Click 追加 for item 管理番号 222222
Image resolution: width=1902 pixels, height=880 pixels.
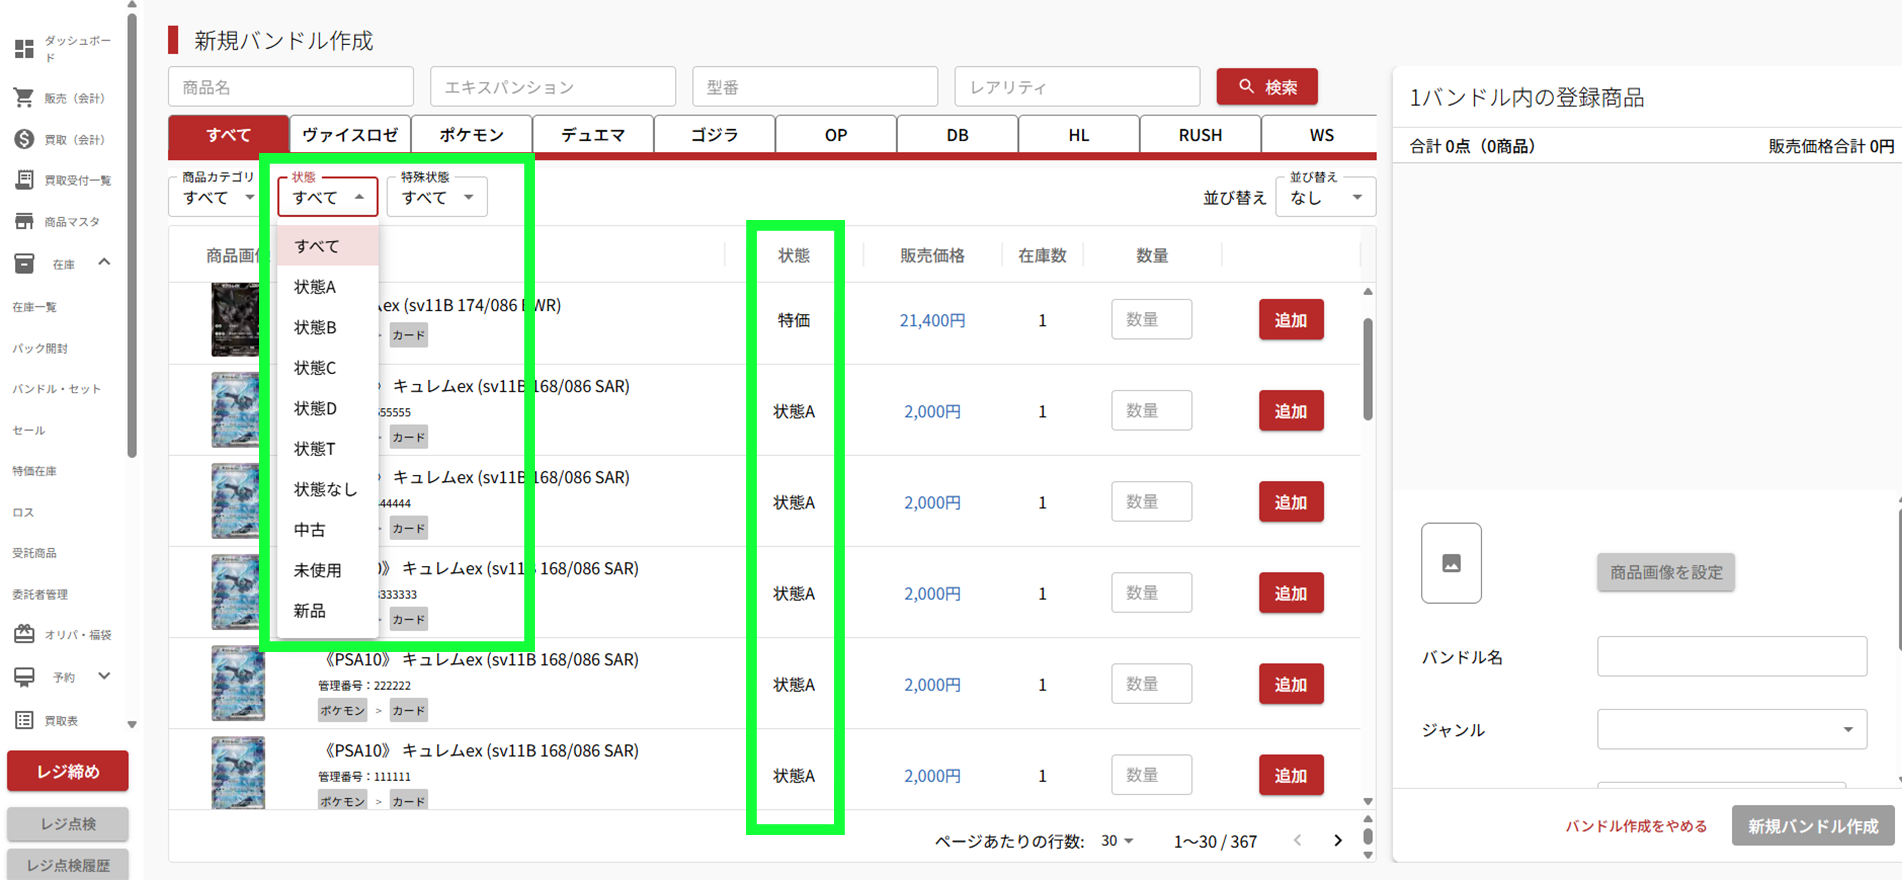pyautogui.click(x=1291, y=684)
